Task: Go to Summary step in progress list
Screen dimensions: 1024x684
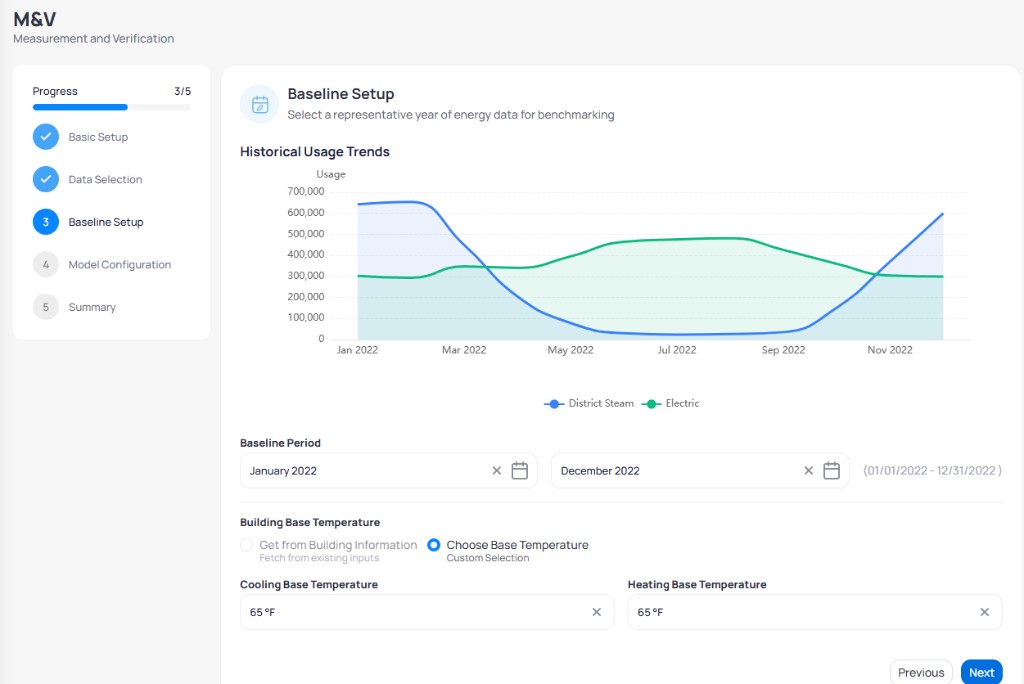Action: point(75,307)
